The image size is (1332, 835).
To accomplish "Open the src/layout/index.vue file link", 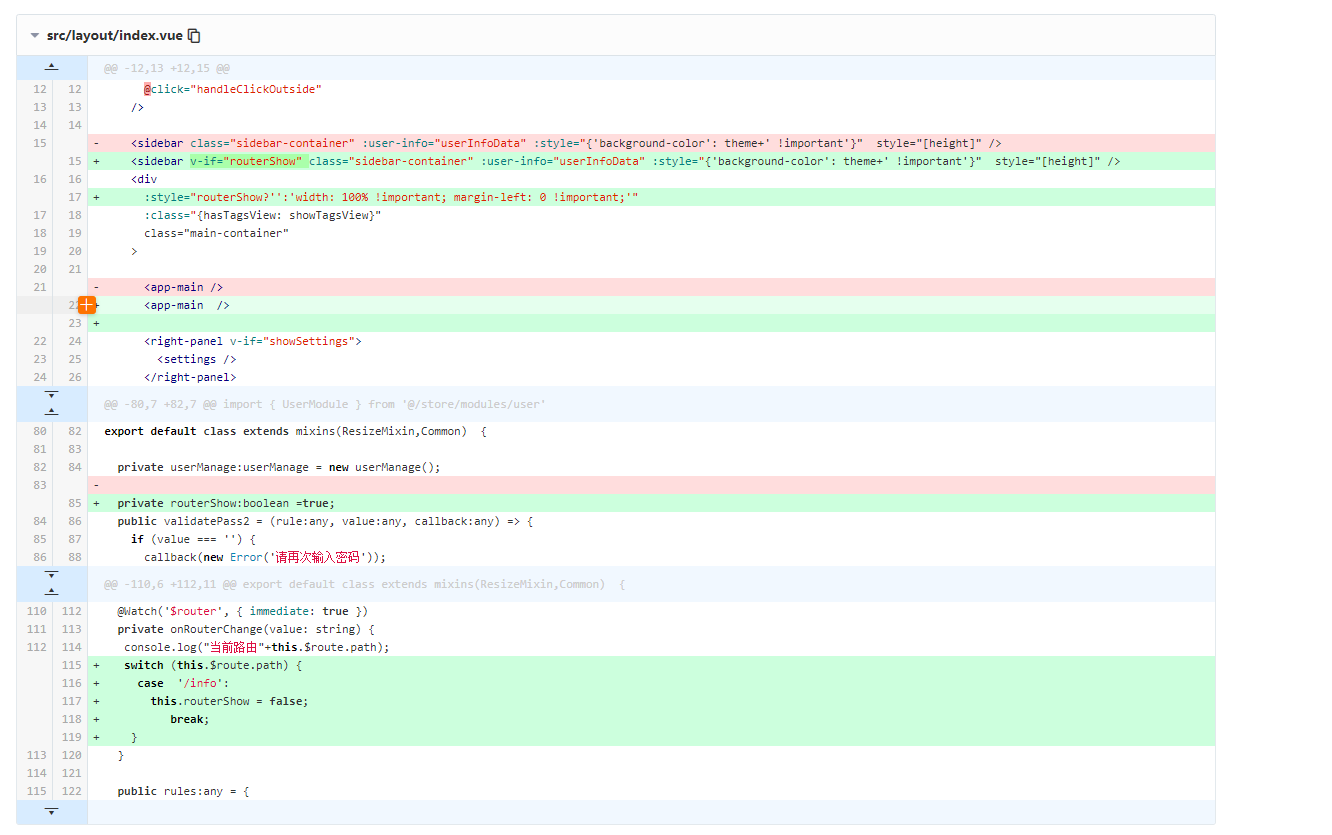I will tap(114, 36).
